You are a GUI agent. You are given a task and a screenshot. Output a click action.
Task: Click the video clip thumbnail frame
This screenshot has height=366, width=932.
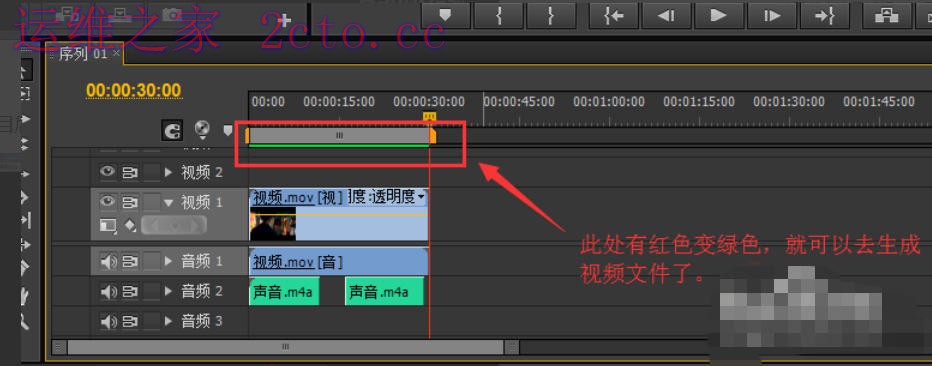coord(273,223)
